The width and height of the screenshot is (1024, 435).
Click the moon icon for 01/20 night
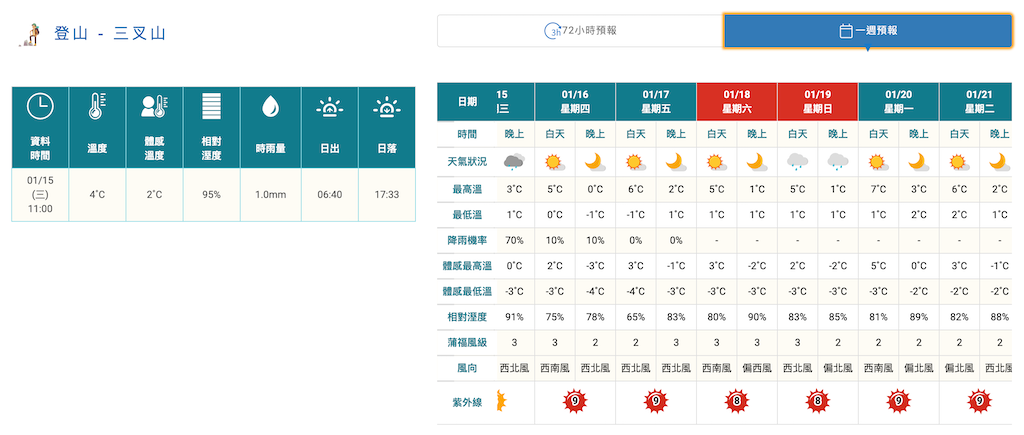pos(919,162)
